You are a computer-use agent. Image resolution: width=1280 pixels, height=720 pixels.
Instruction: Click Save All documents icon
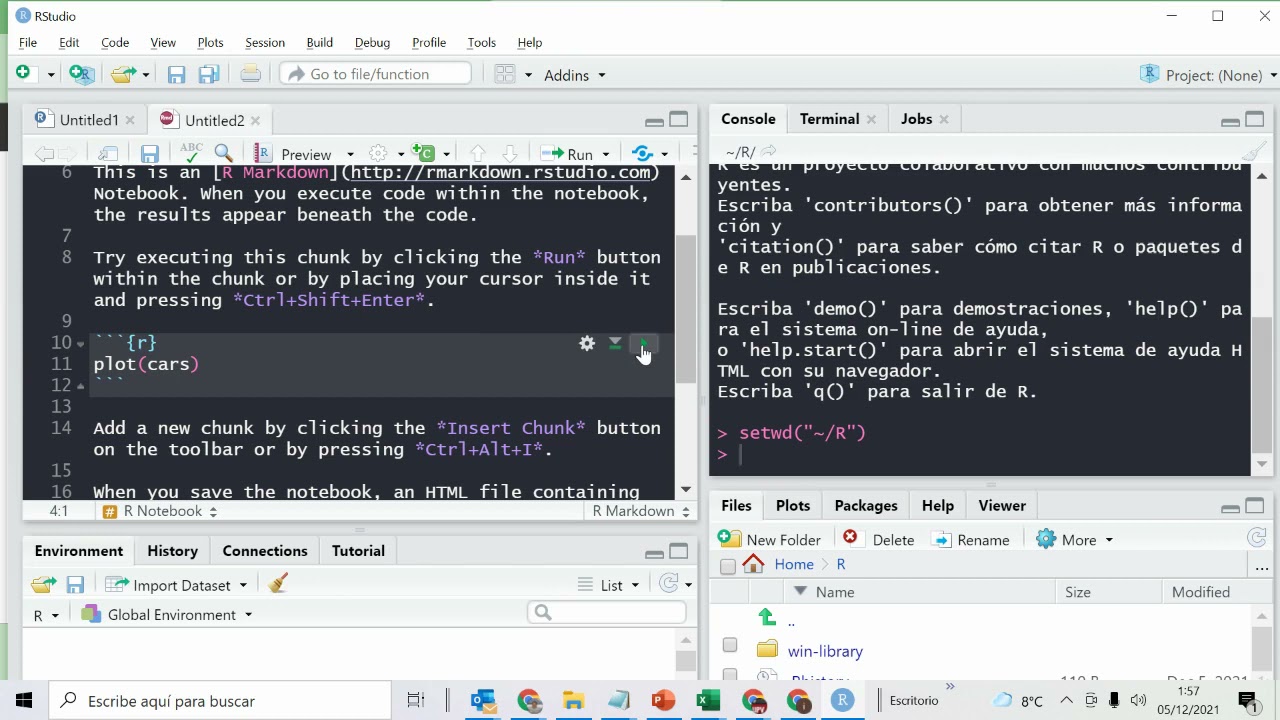(209, 74)
